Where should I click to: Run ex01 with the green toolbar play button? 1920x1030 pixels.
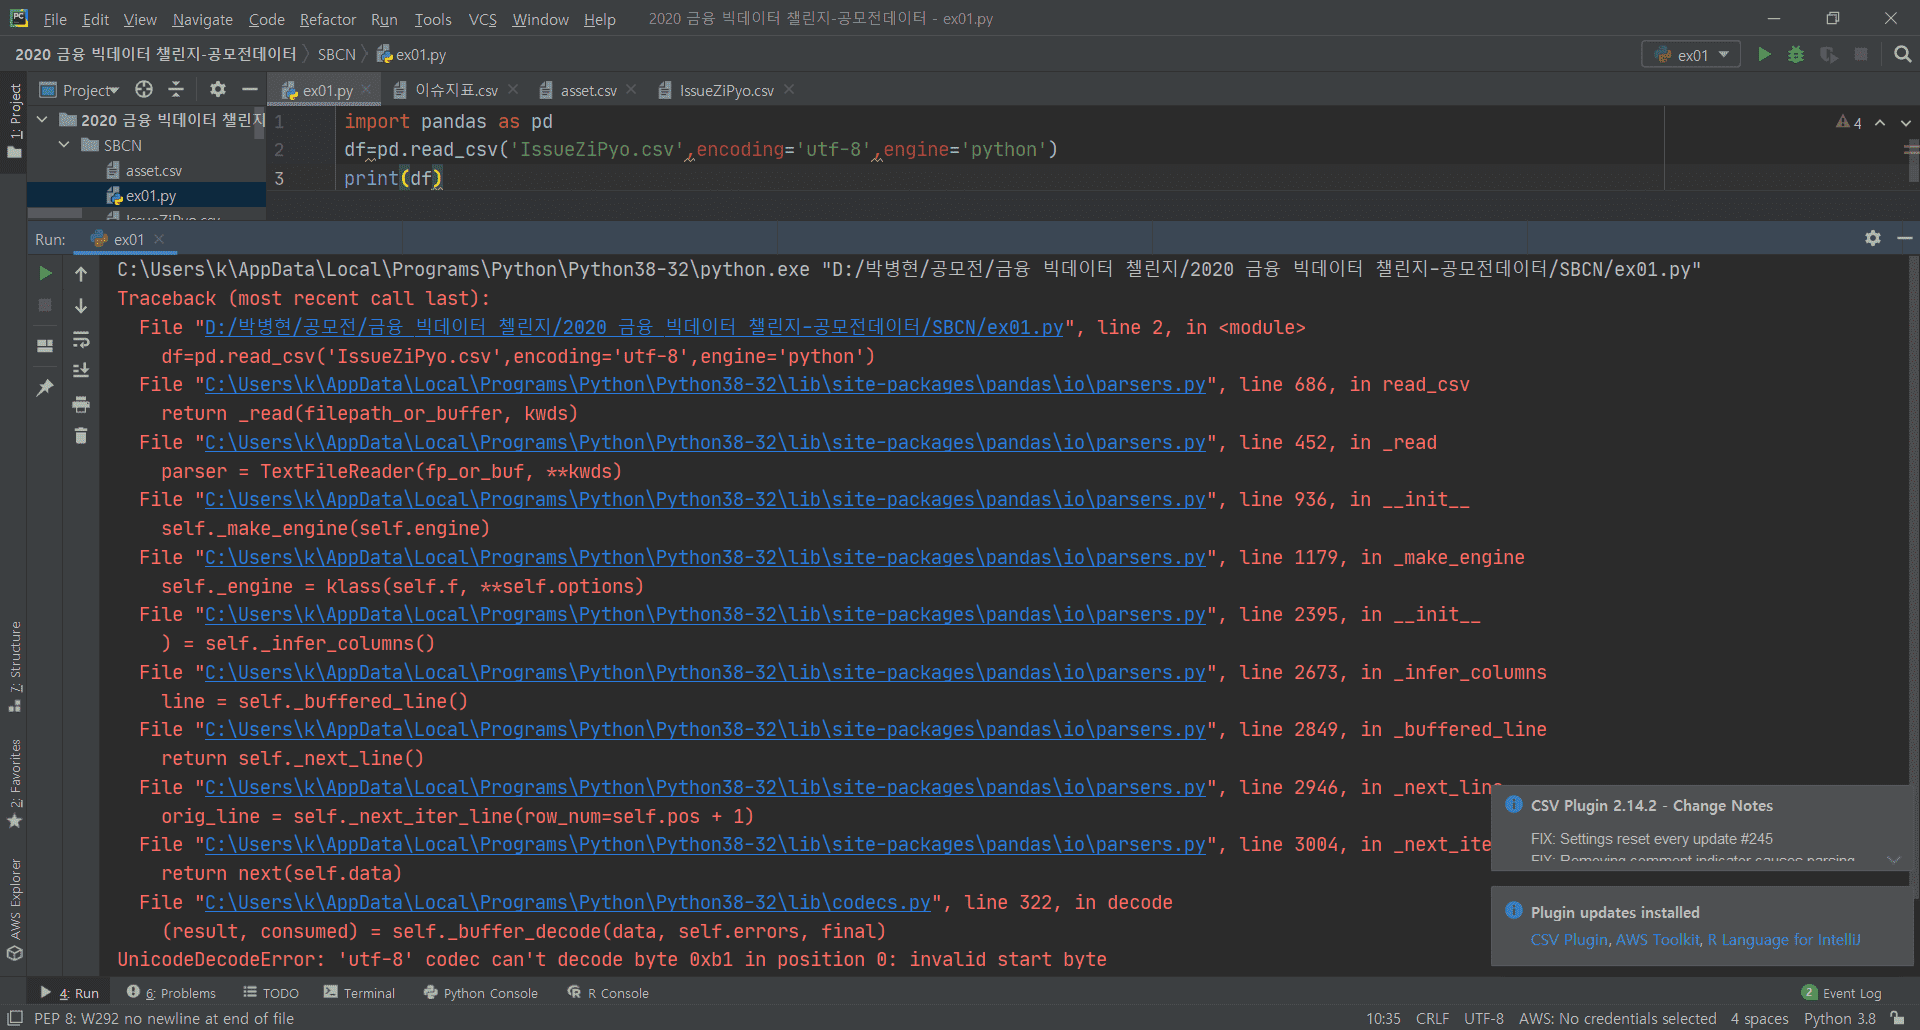click(x=1764, y=55)
